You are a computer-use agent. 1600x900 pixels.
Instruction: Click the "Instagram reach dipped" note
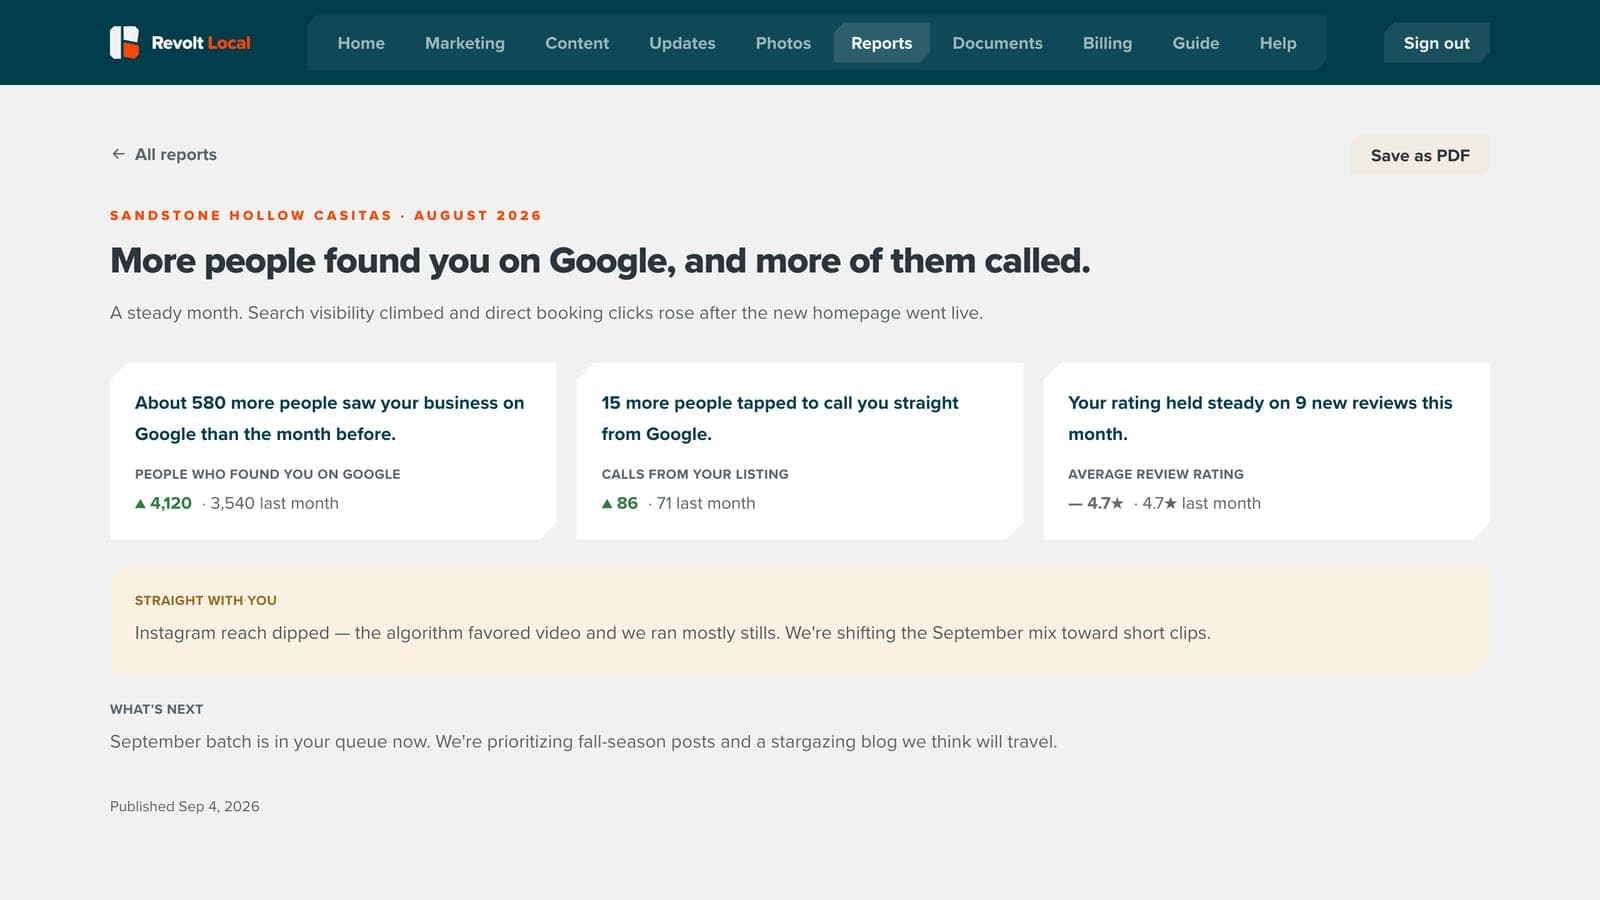(x=673, y=633)
